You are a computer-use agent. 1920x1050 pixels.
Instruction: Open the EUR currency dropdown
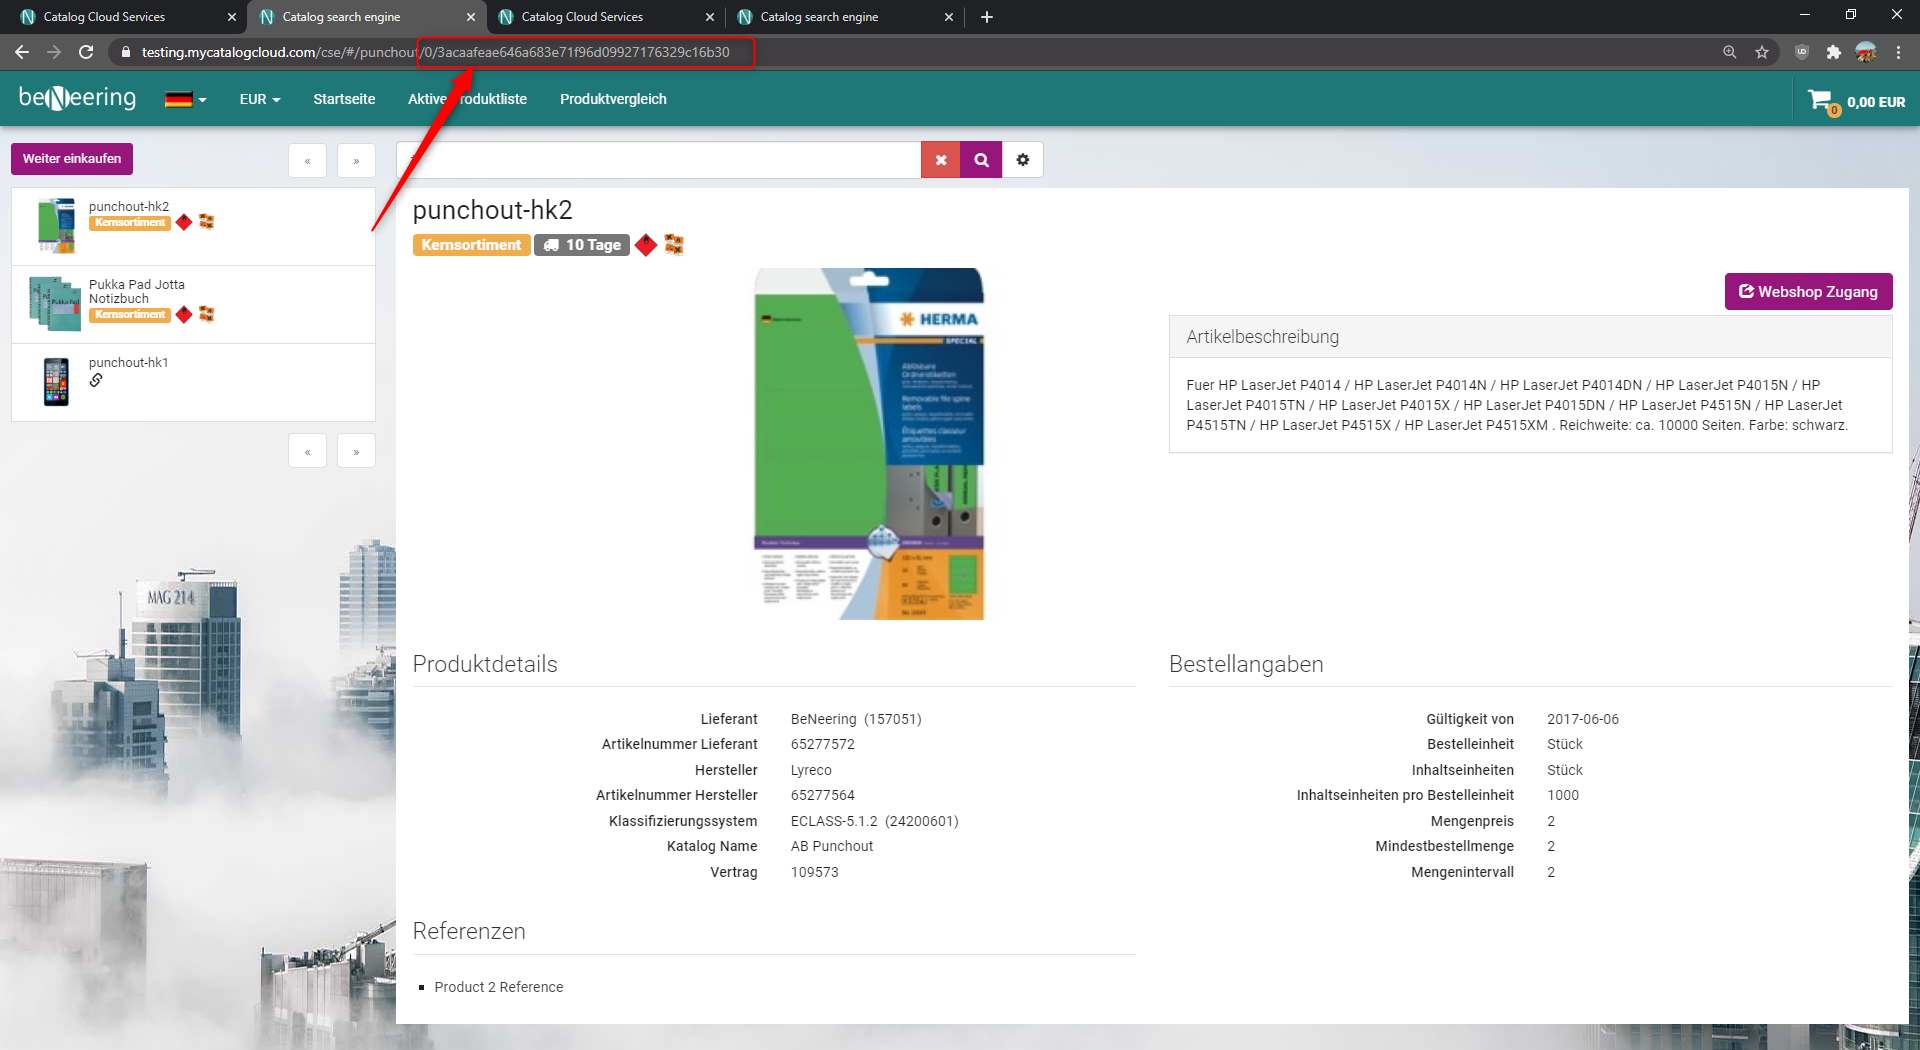point(259,99)
